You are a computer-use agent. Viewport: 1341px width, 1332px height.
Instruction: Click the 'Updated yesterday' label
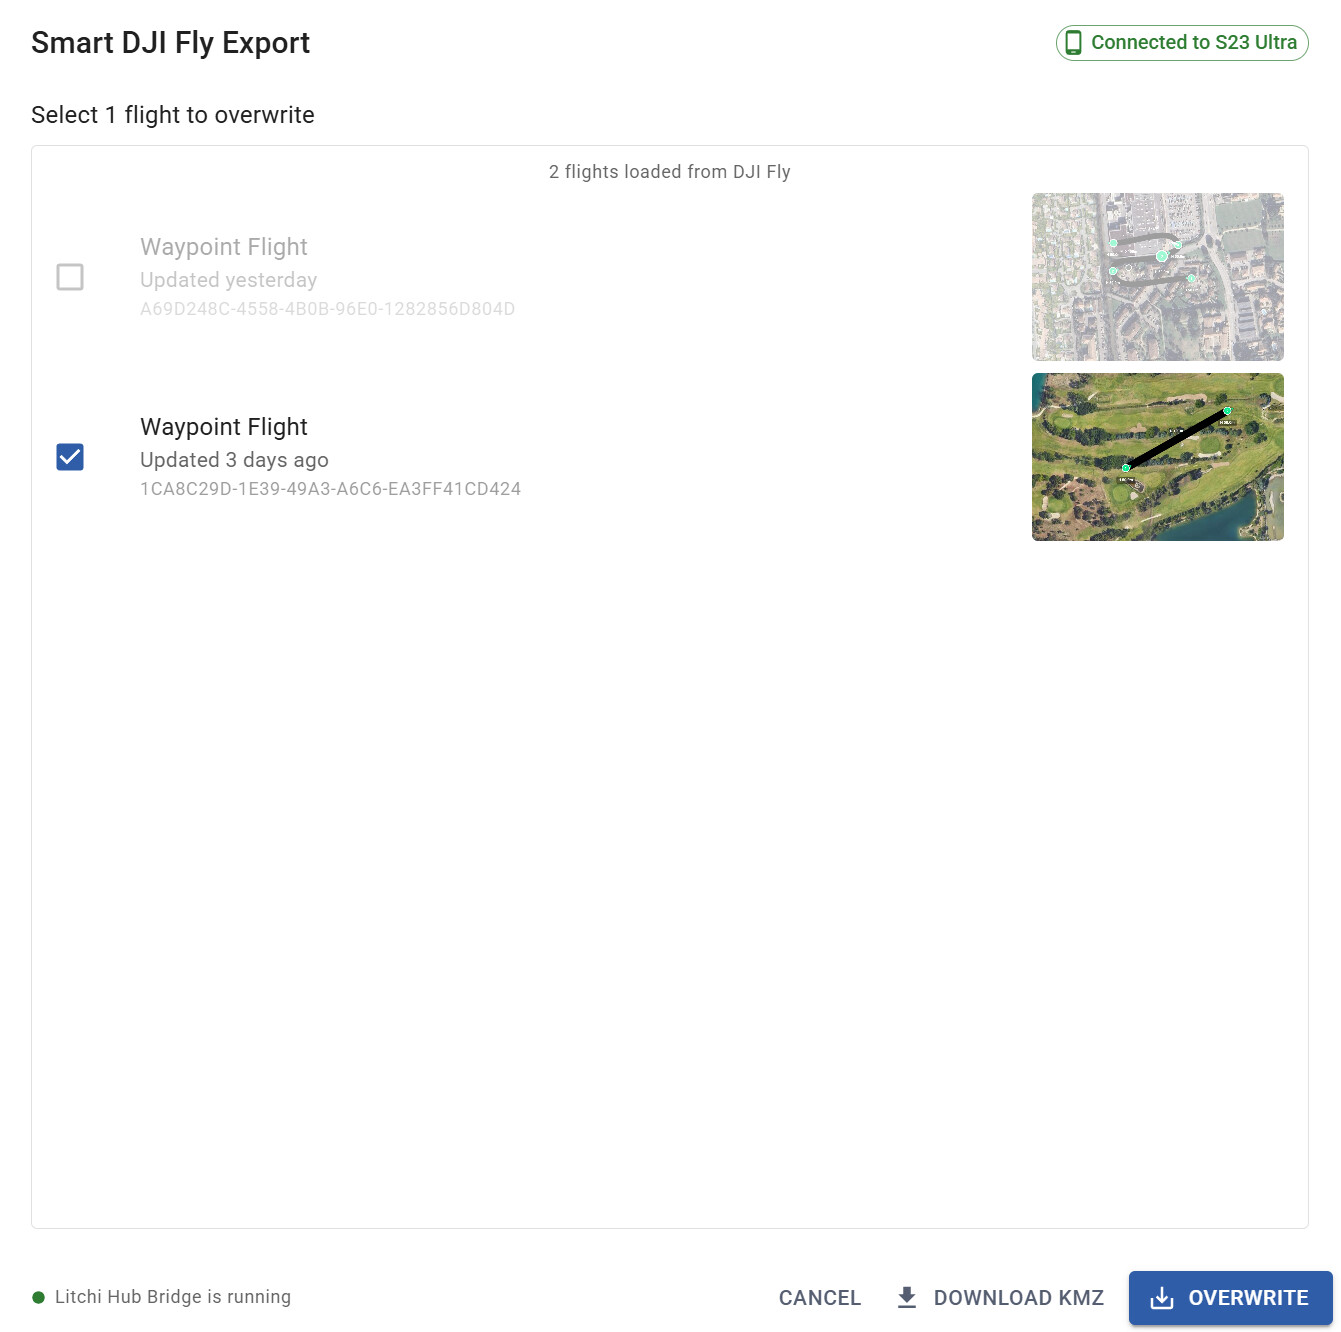(228, 280)
